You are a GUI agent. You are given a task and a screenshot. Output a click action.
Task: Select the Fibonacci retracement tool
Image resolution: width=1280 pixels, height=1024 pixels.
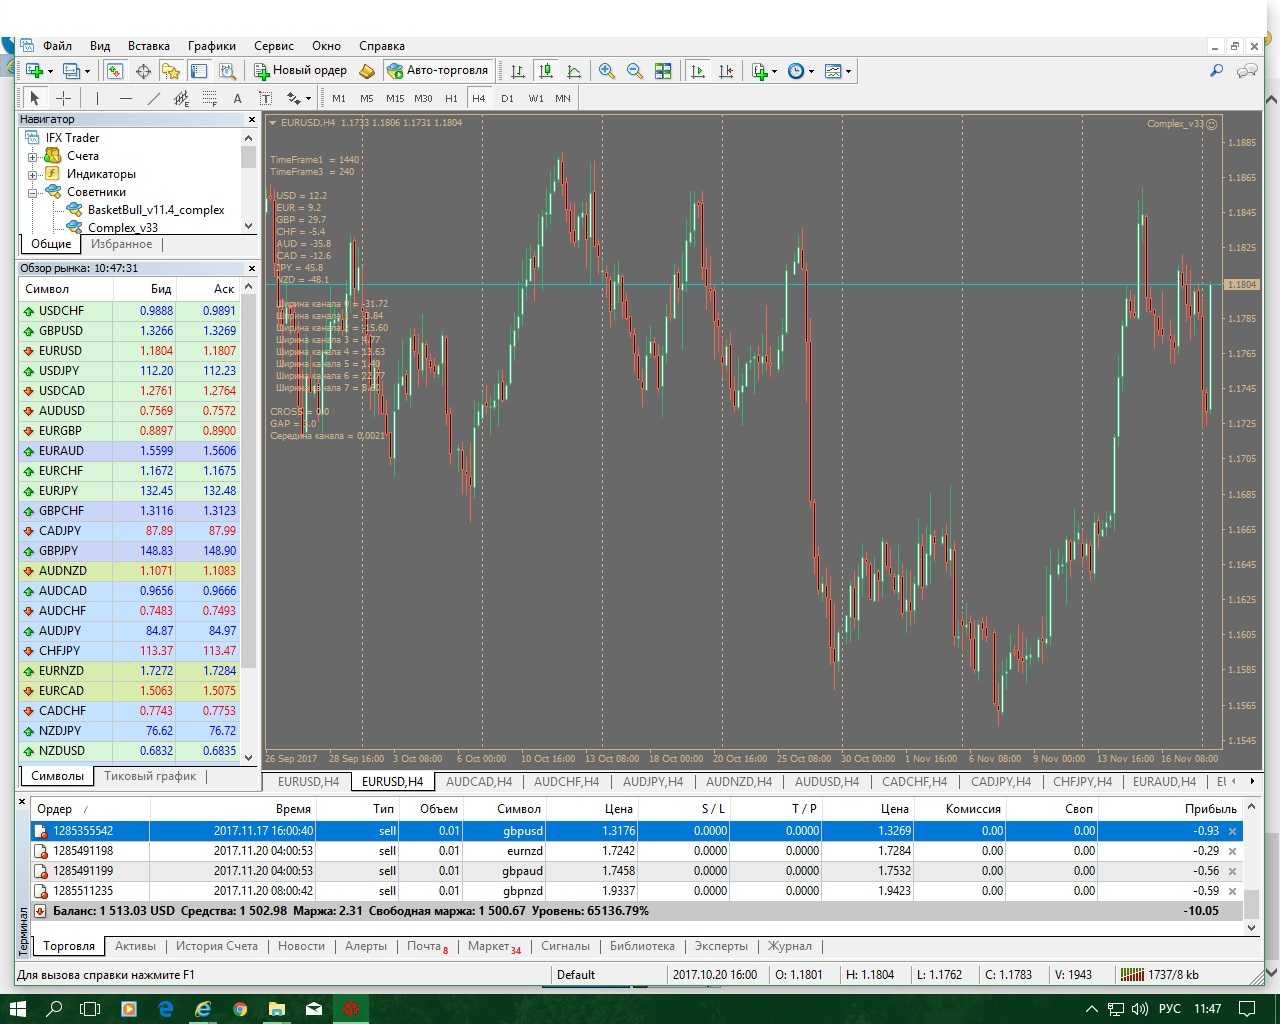(209, 98)
